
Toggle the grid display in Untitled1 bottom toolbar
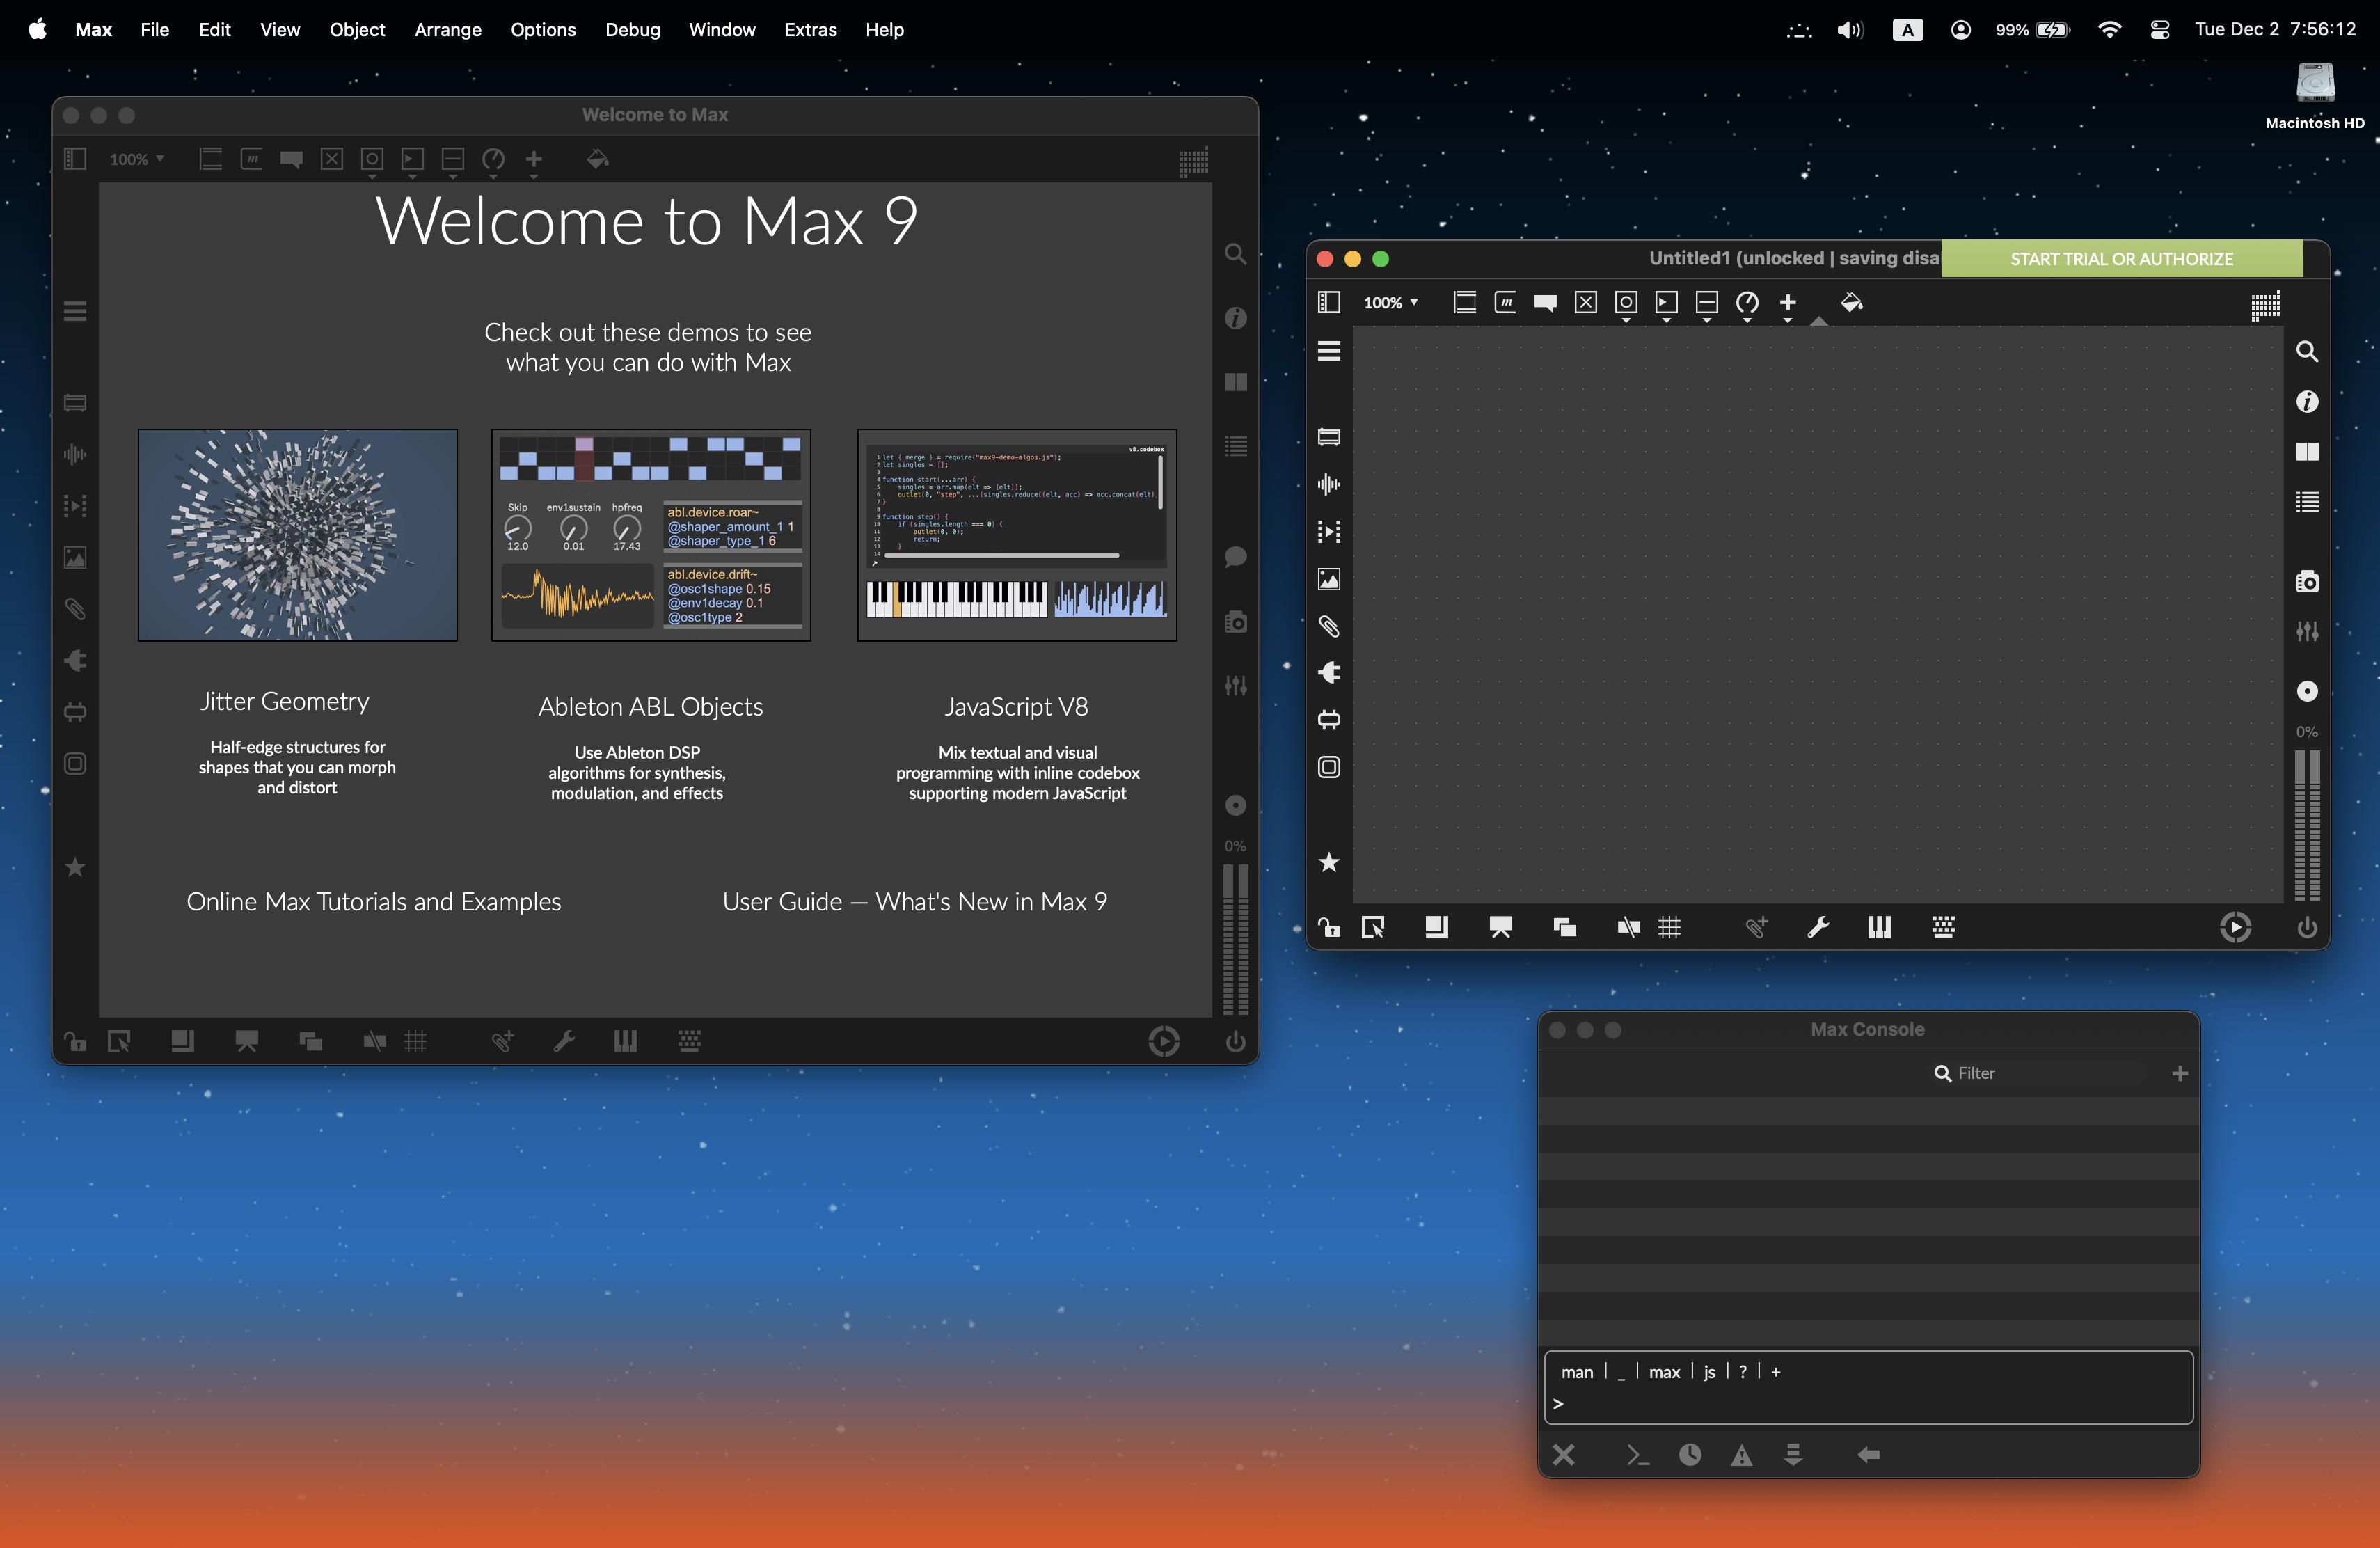click(x=1669, y=927)
